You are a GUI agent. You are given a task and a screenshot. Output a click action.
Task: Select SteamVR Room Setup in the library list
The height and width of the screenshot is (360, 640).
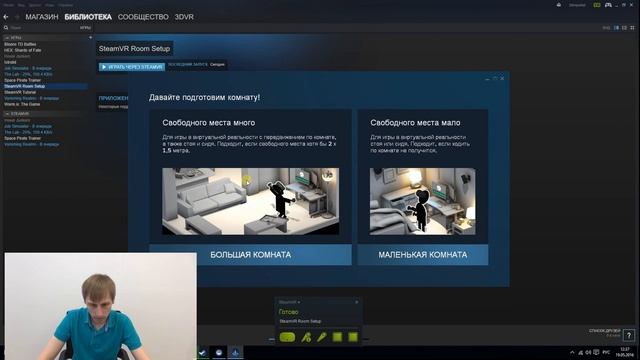click(44, 86)
